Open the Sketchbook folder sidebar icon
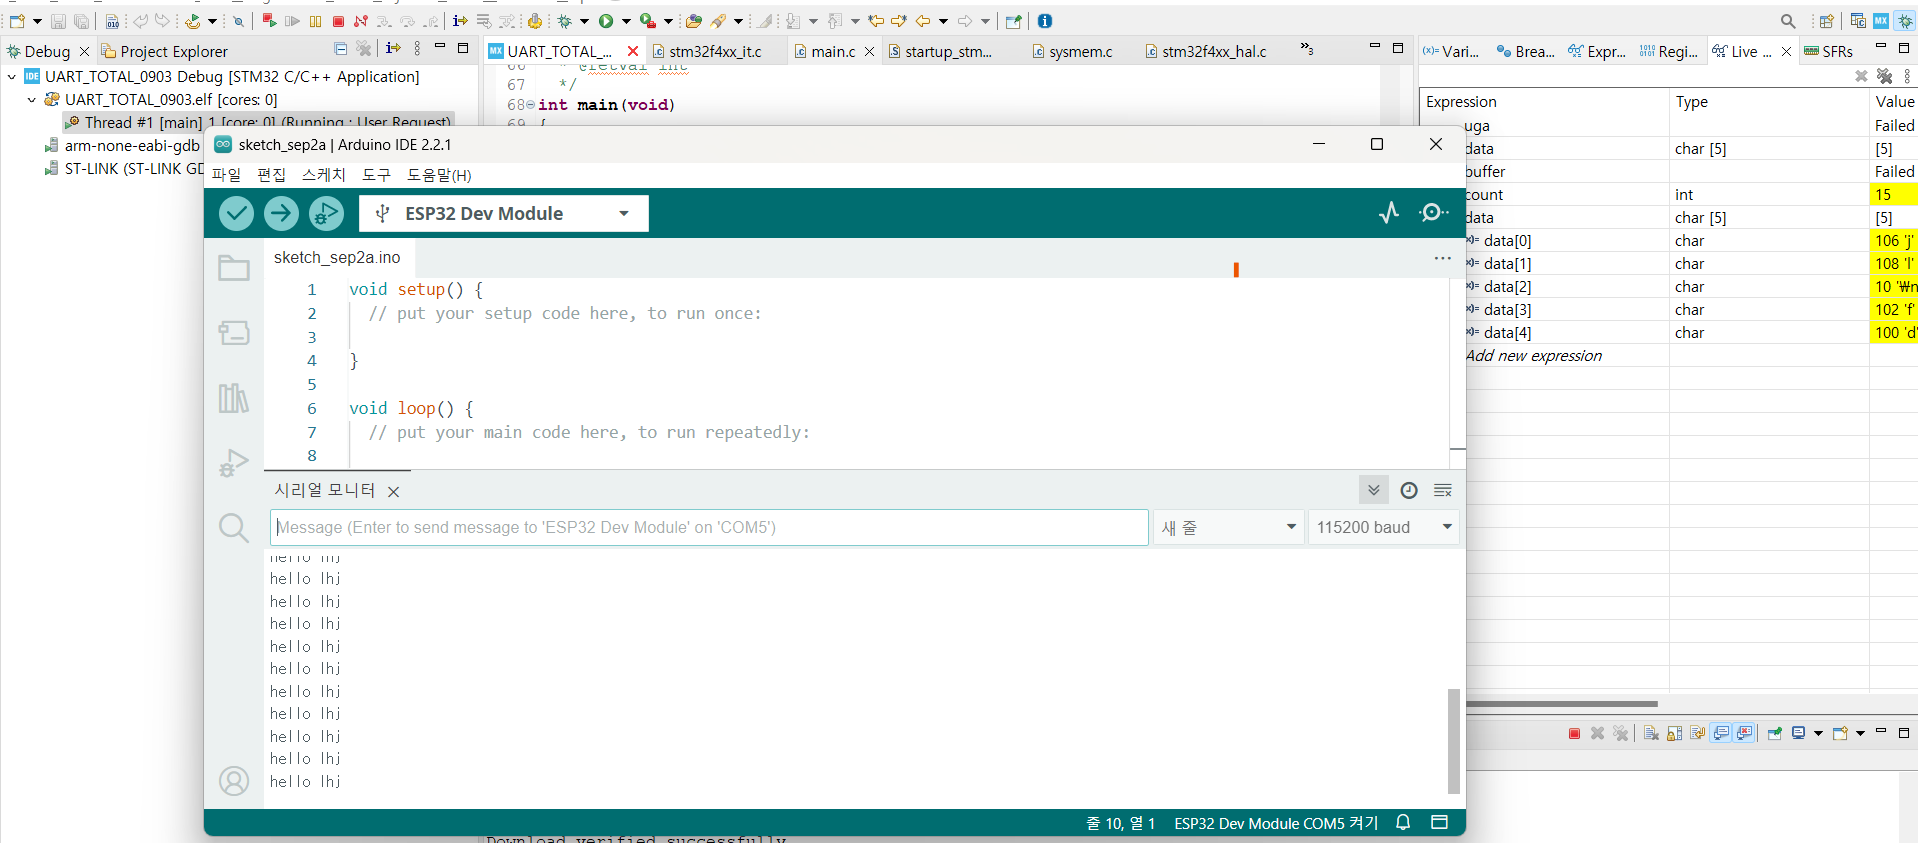 (234, 268)
